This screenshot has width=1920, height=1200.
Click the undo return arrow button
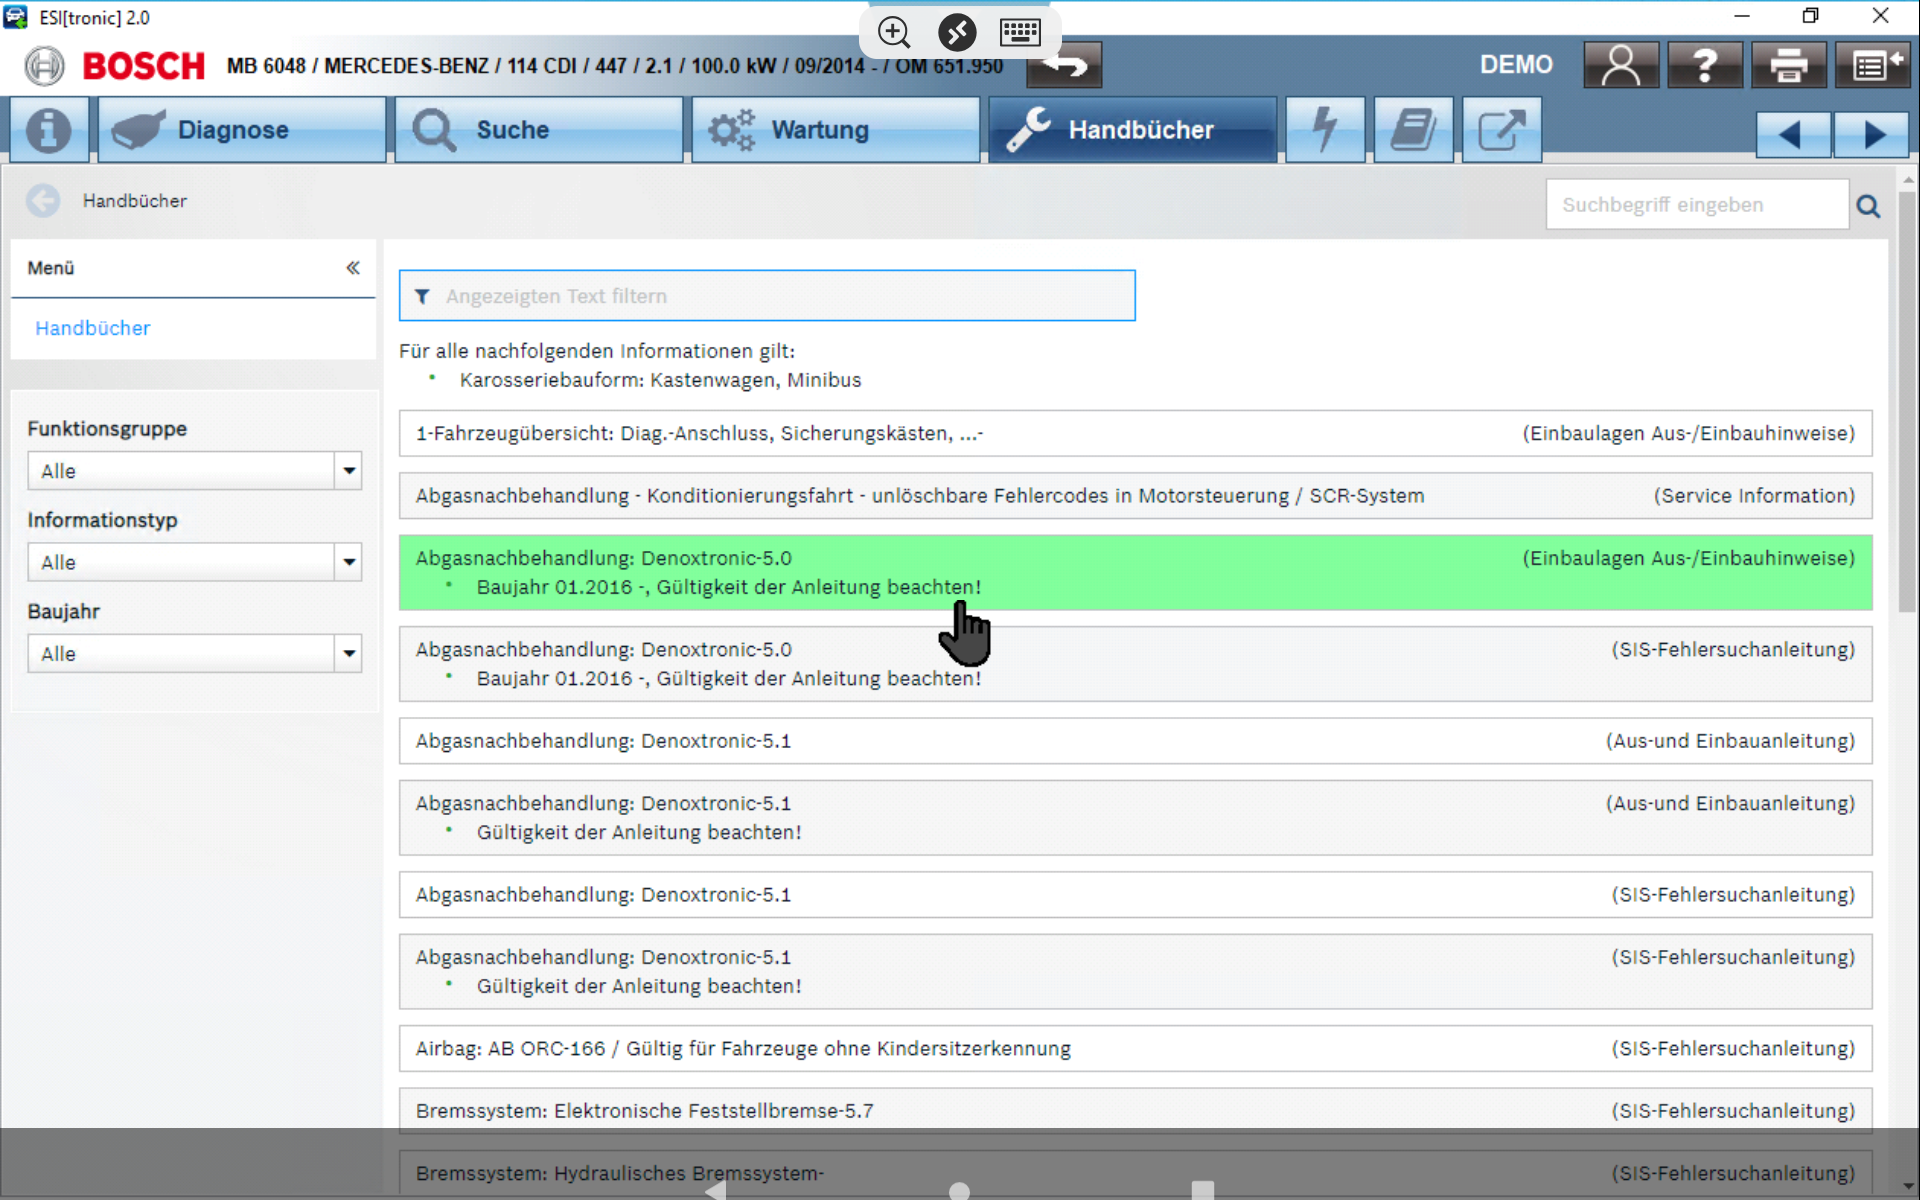tap(1065, 67)
